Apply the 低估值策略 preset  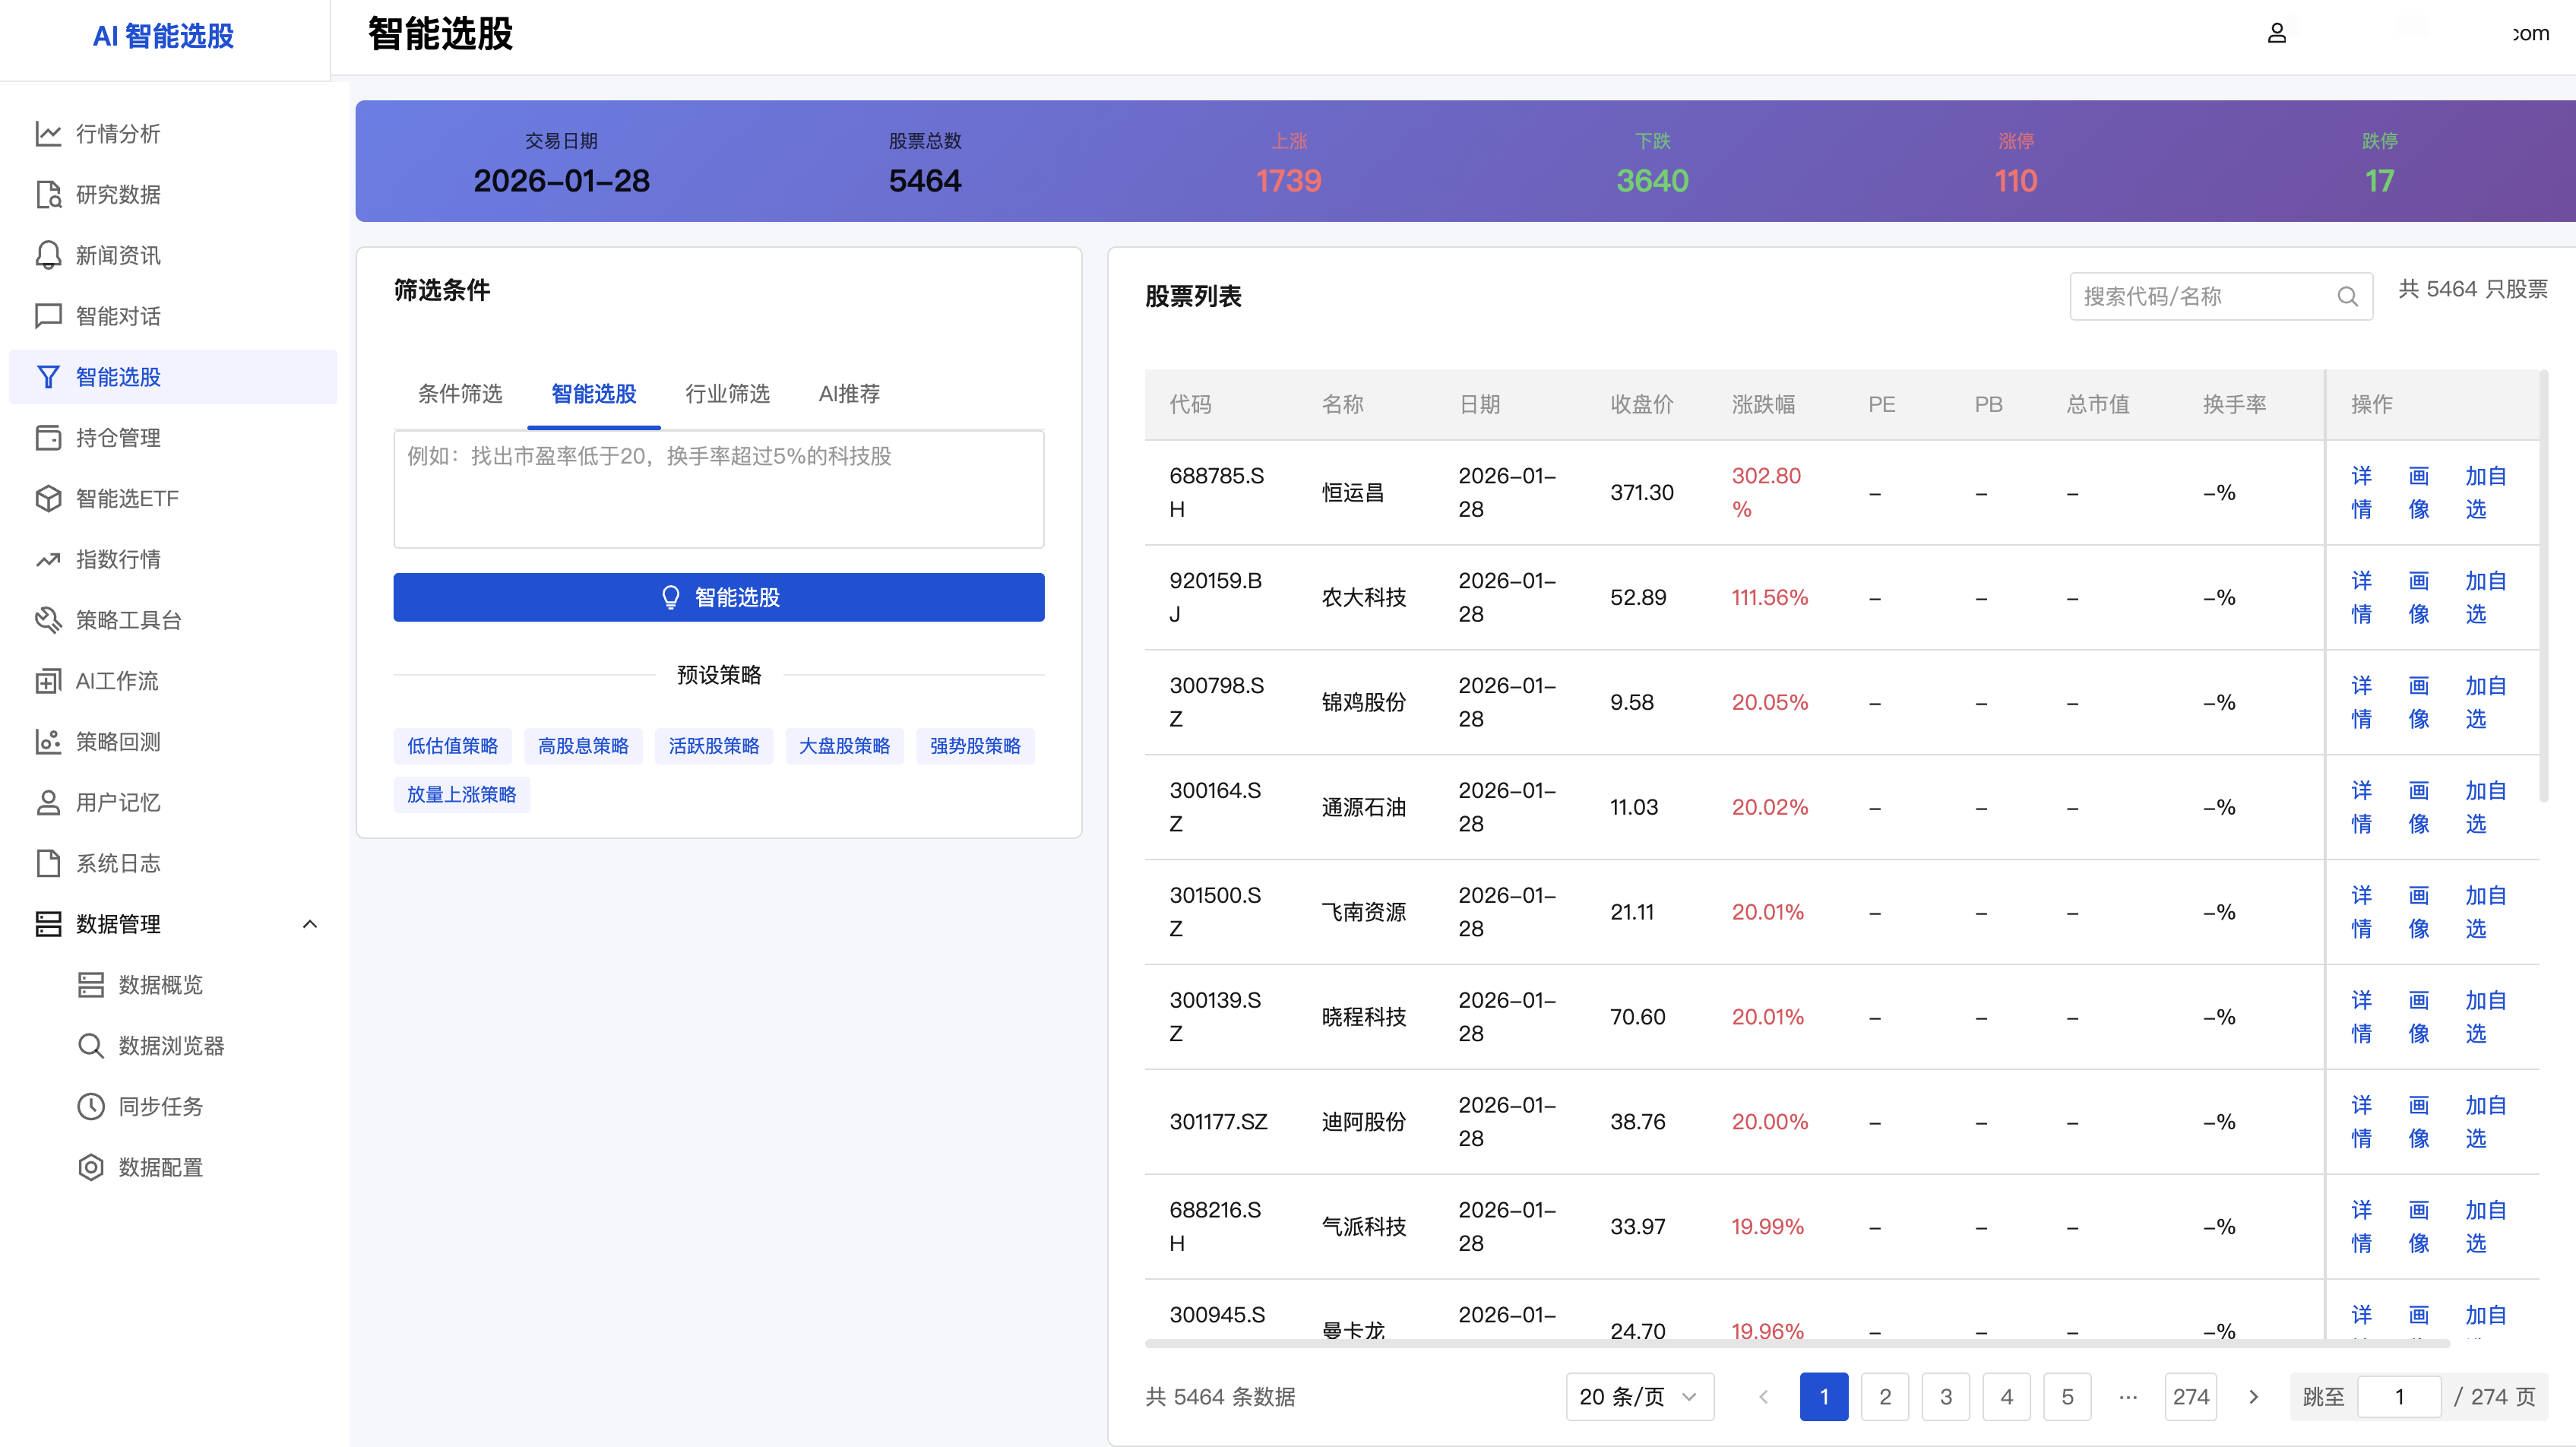pos(452,746)
